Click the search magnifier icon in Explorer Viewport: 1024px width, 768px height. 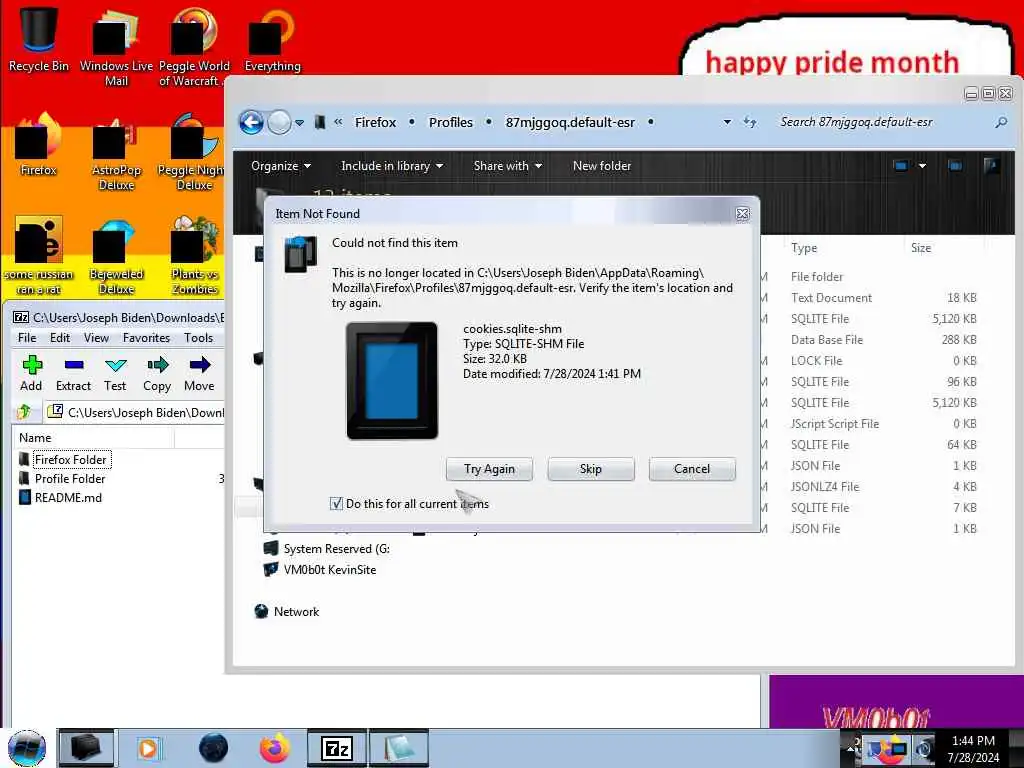pos(1000,122)
